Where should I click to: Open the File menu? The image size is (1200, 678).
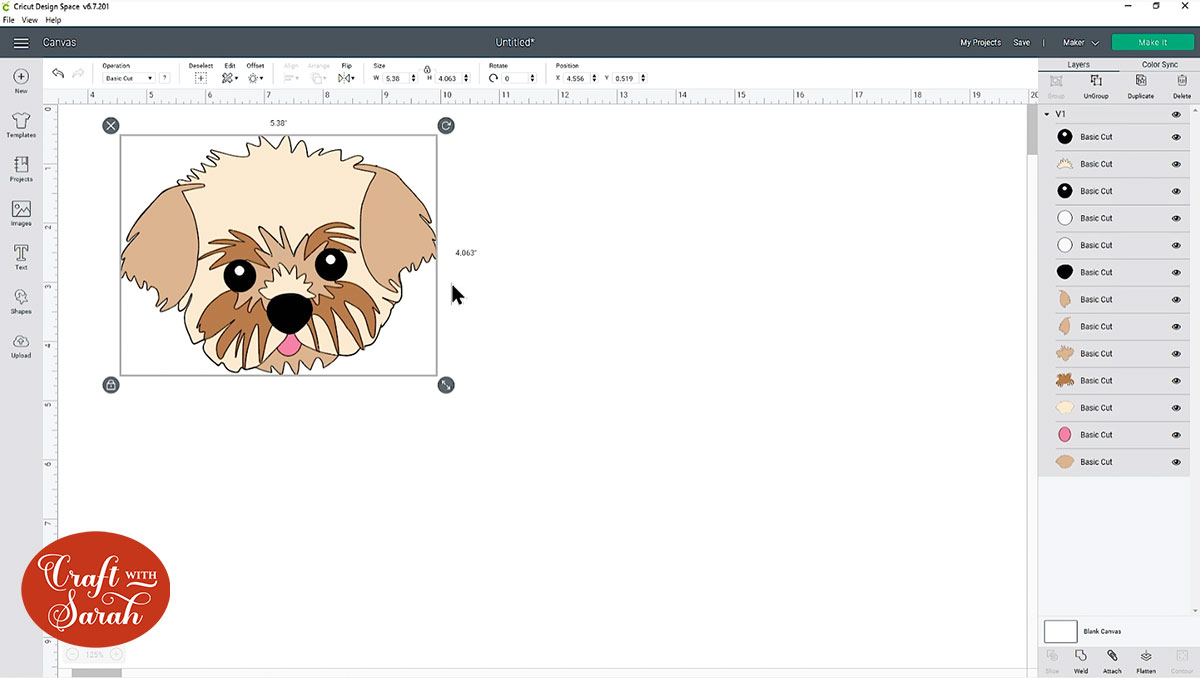point(8,19)
